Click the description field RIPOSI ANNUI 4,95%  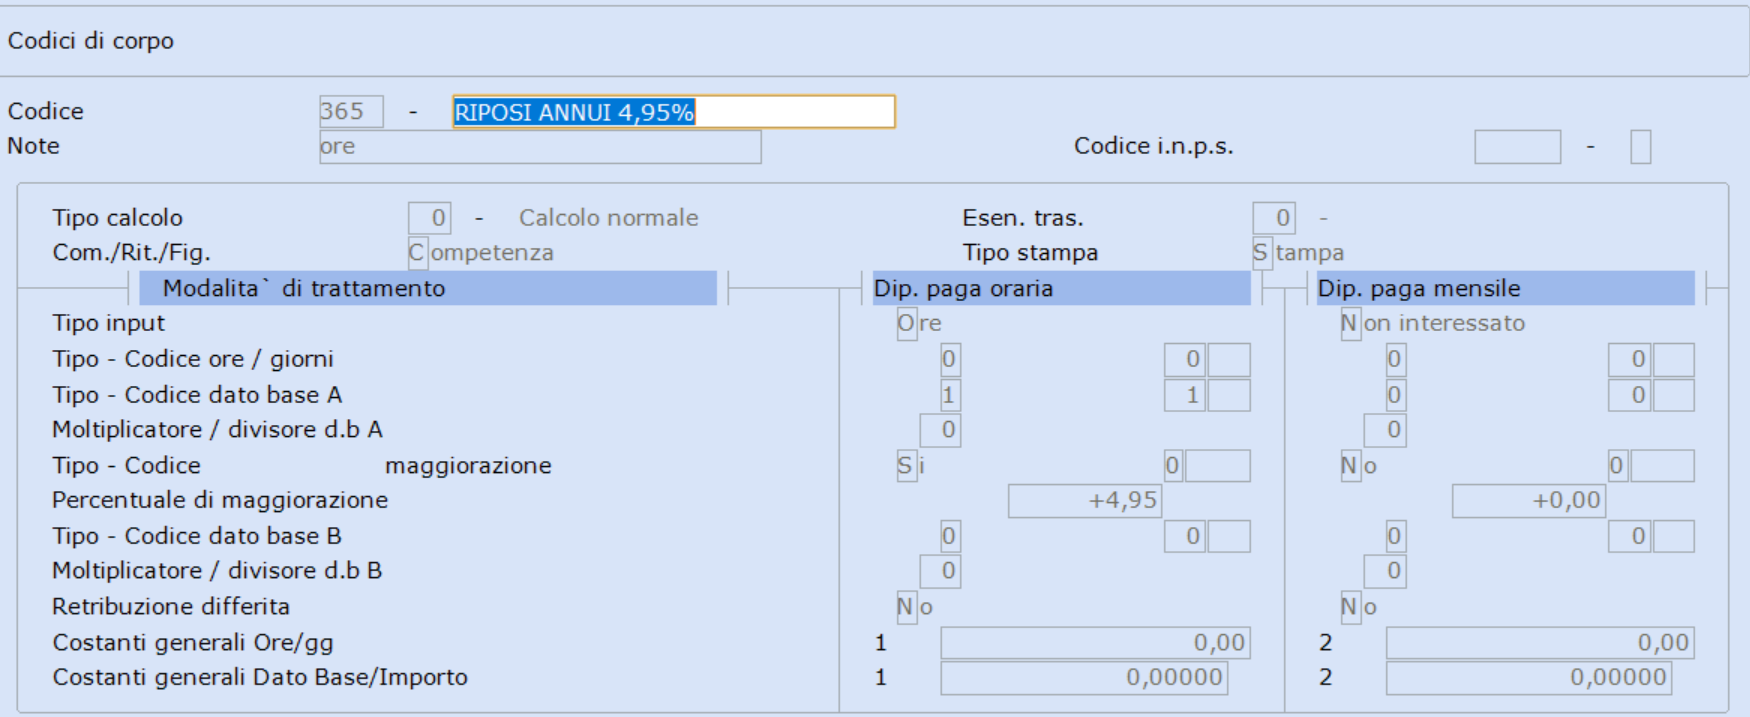(x=674, y=112)
